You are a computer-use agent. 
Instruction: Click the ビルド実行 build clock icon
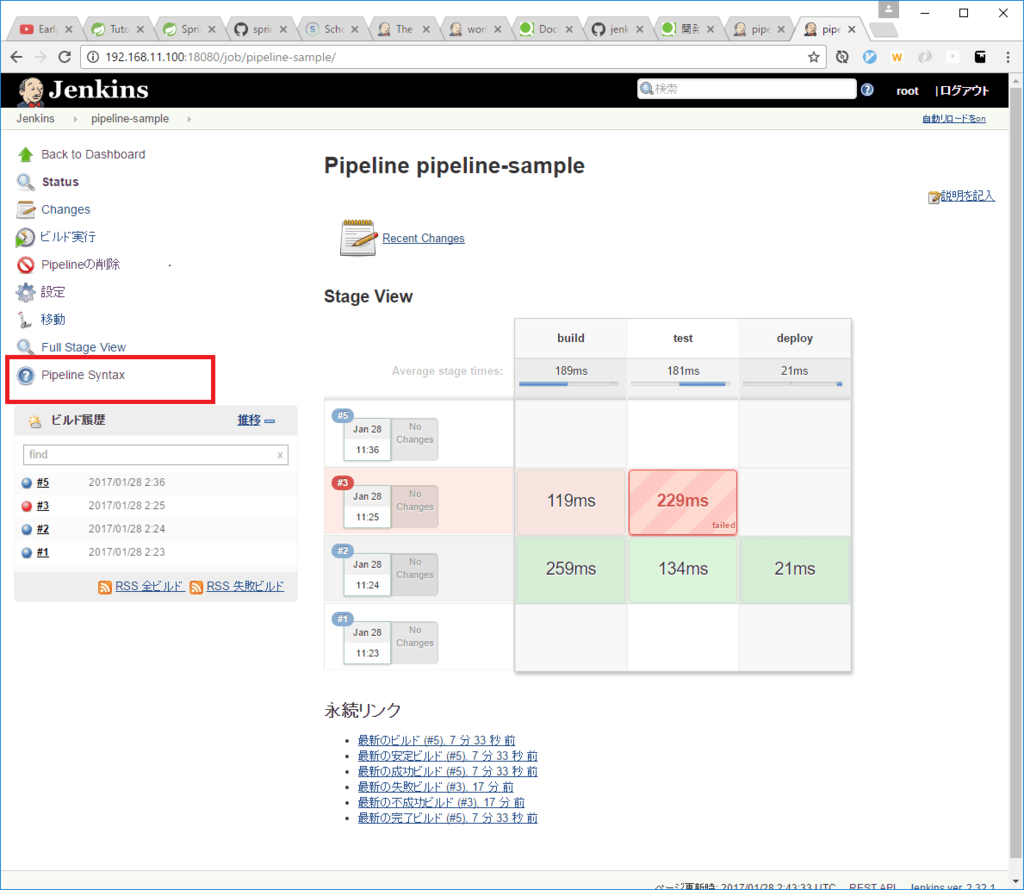tap(25, 238)
